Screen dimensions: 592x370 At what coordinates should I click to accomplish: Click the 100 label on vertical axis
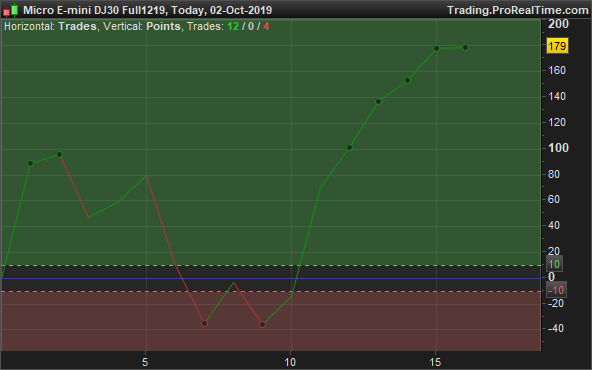pos(558,148)
